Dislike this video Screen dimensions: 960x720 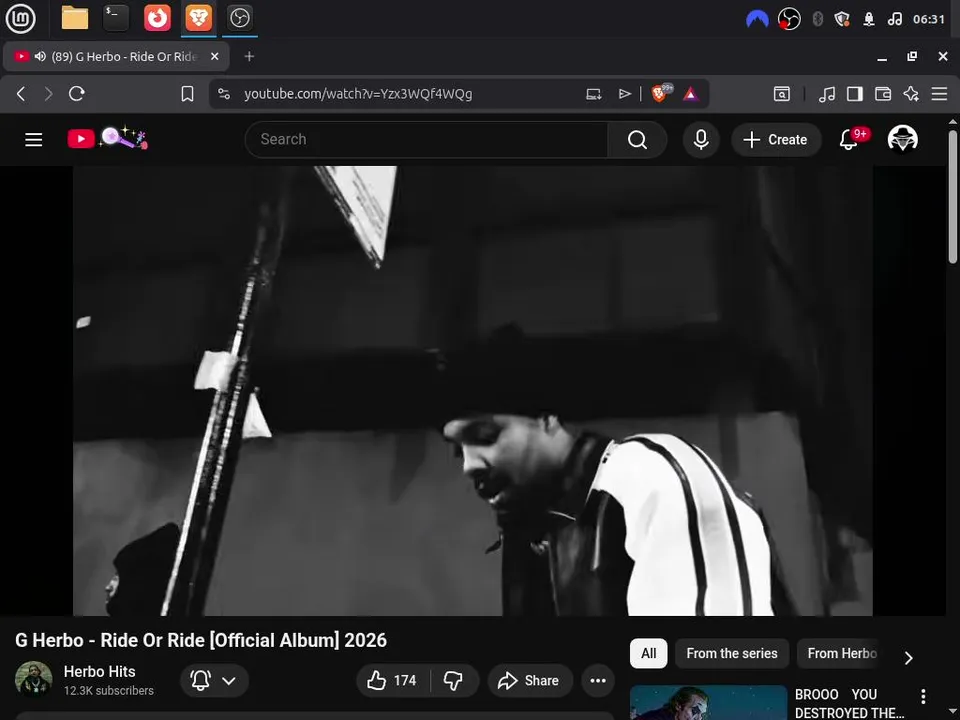[x=453, y=680]
